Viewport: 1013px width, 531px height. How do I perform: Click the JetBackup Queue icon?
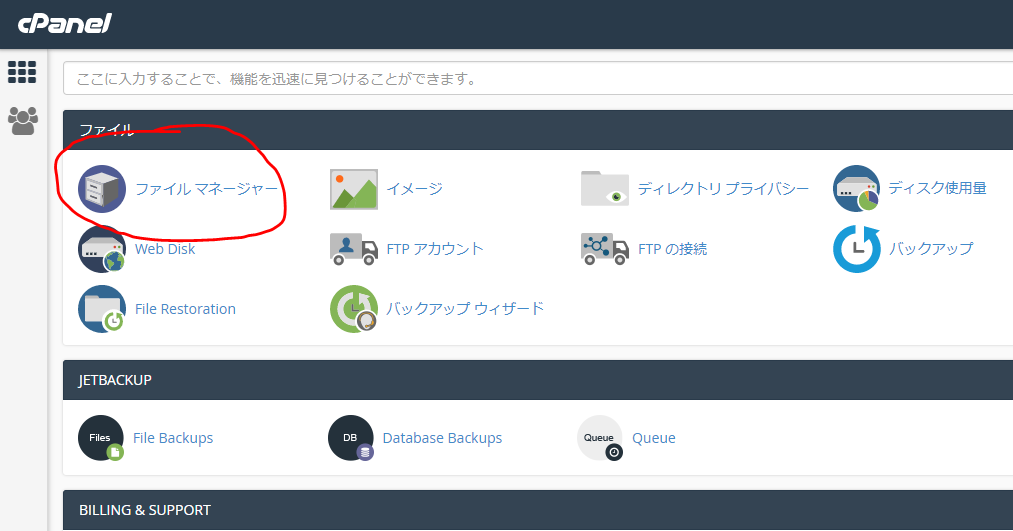(x=600, y=438)
